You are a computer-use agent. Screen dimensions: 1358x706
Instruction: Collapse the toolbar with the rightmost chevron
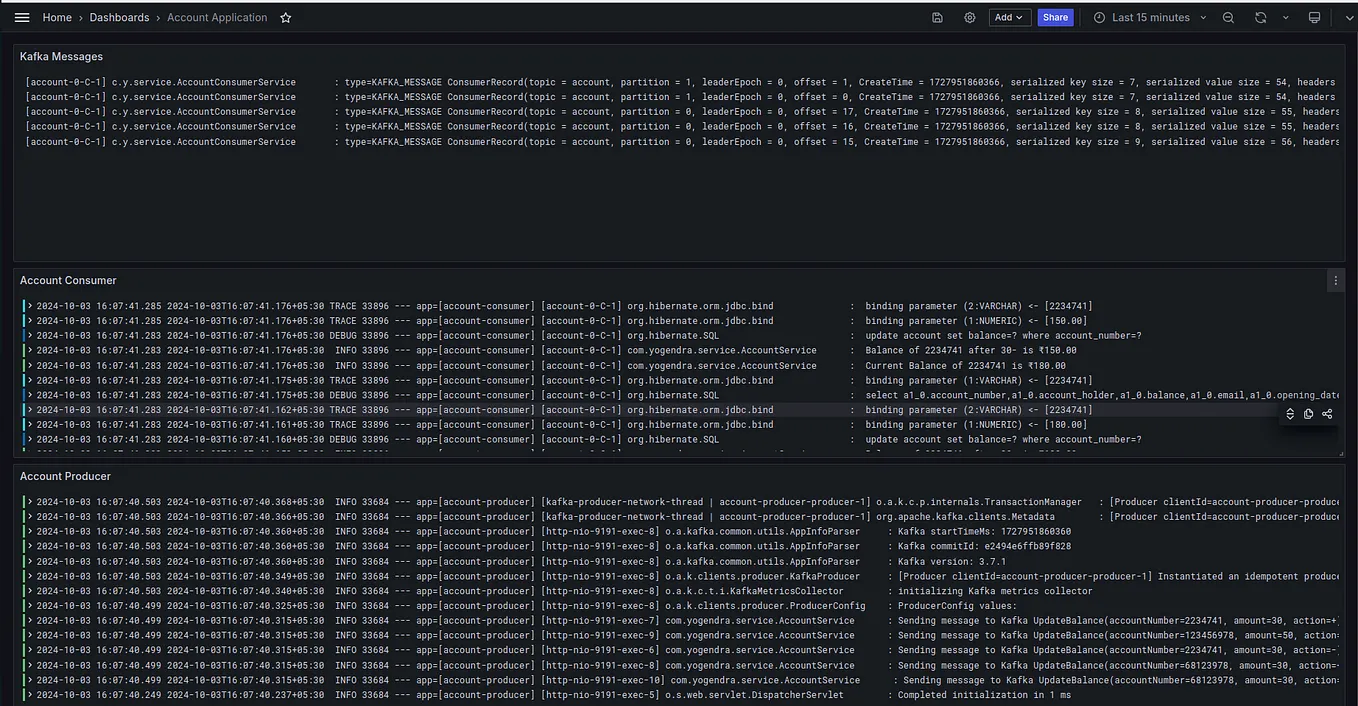(x=1349, y=17)
